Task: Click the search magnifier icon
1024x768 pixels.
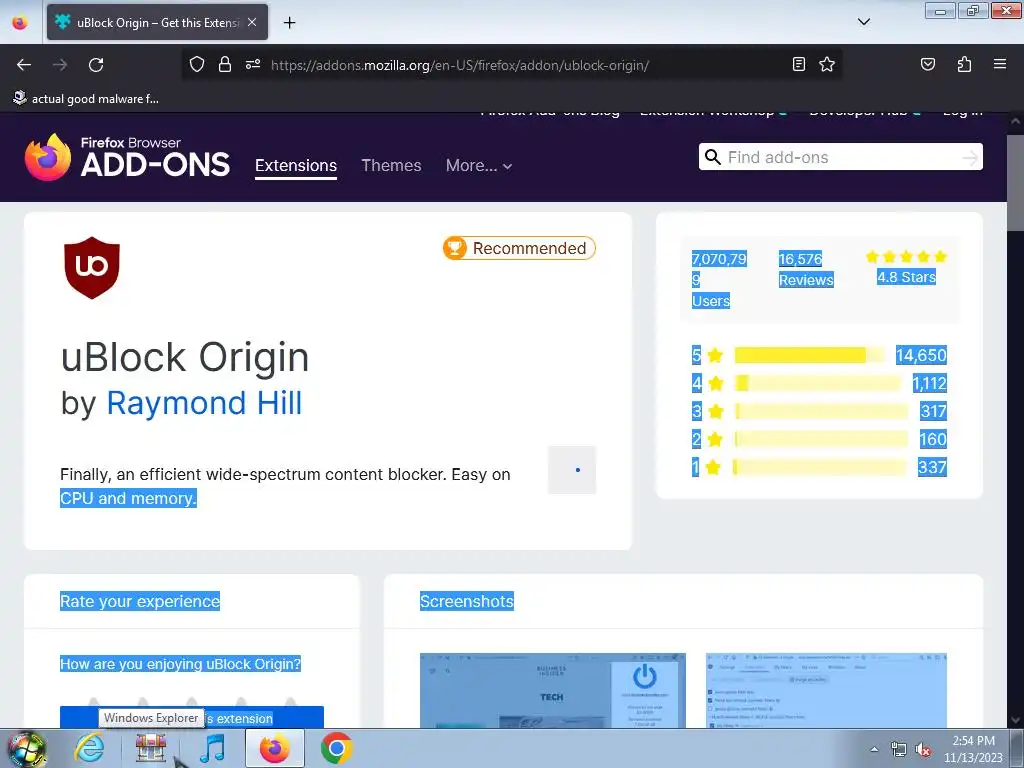Action: pyautogui.click(x=712, y=157)
